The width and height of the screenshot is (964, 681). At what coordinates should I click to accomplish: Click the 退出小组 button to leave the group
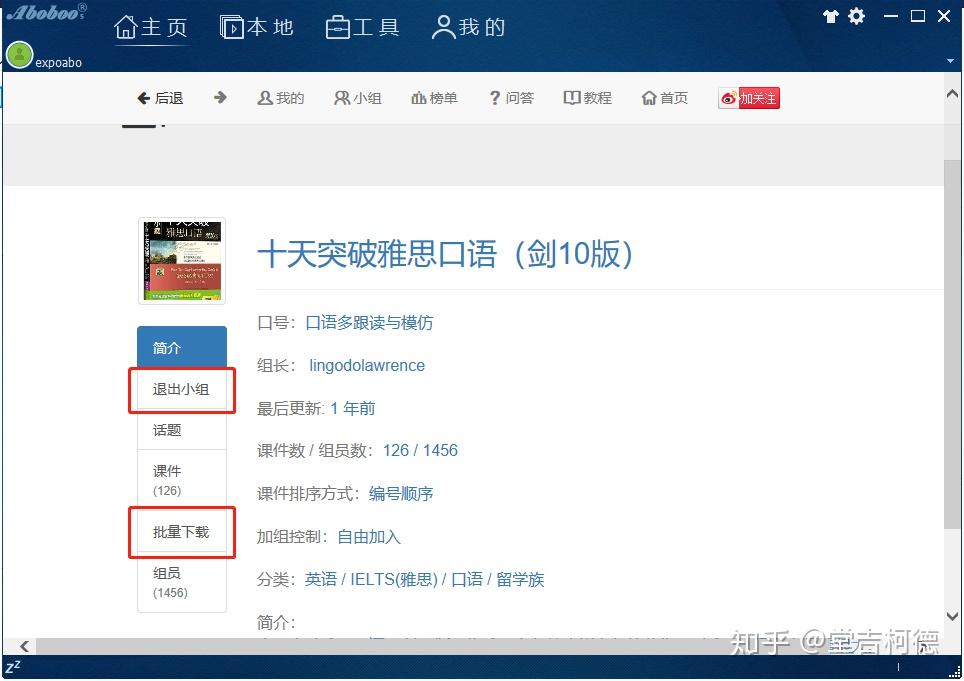(x=180, y=390)
